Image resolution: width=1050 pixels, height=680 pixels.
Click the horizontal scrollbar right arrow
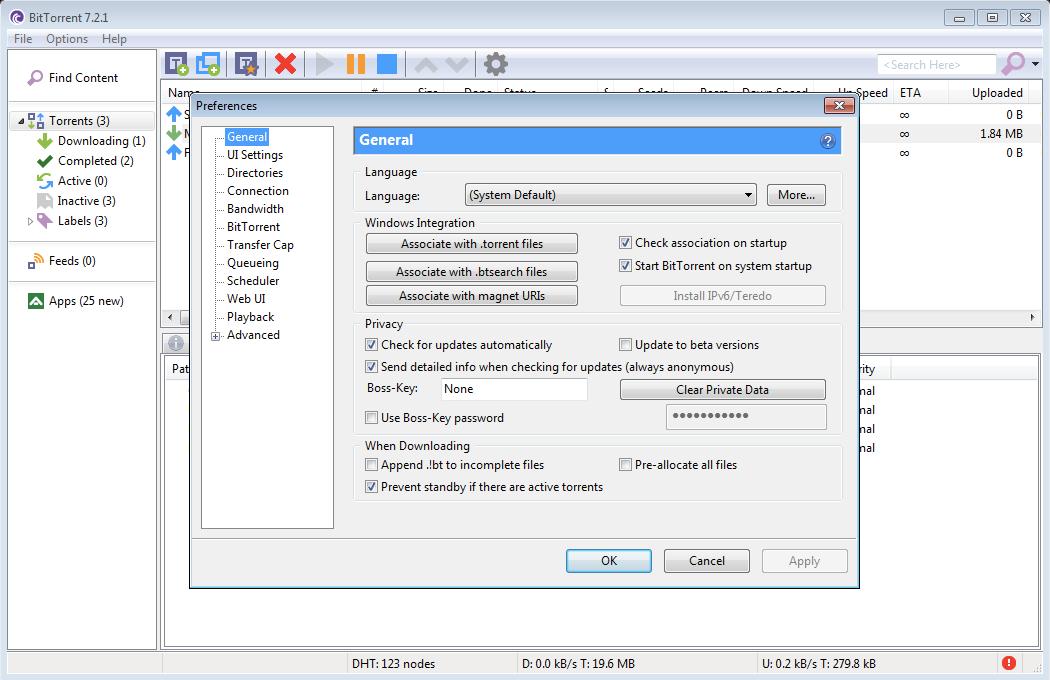coord(1032,318)
